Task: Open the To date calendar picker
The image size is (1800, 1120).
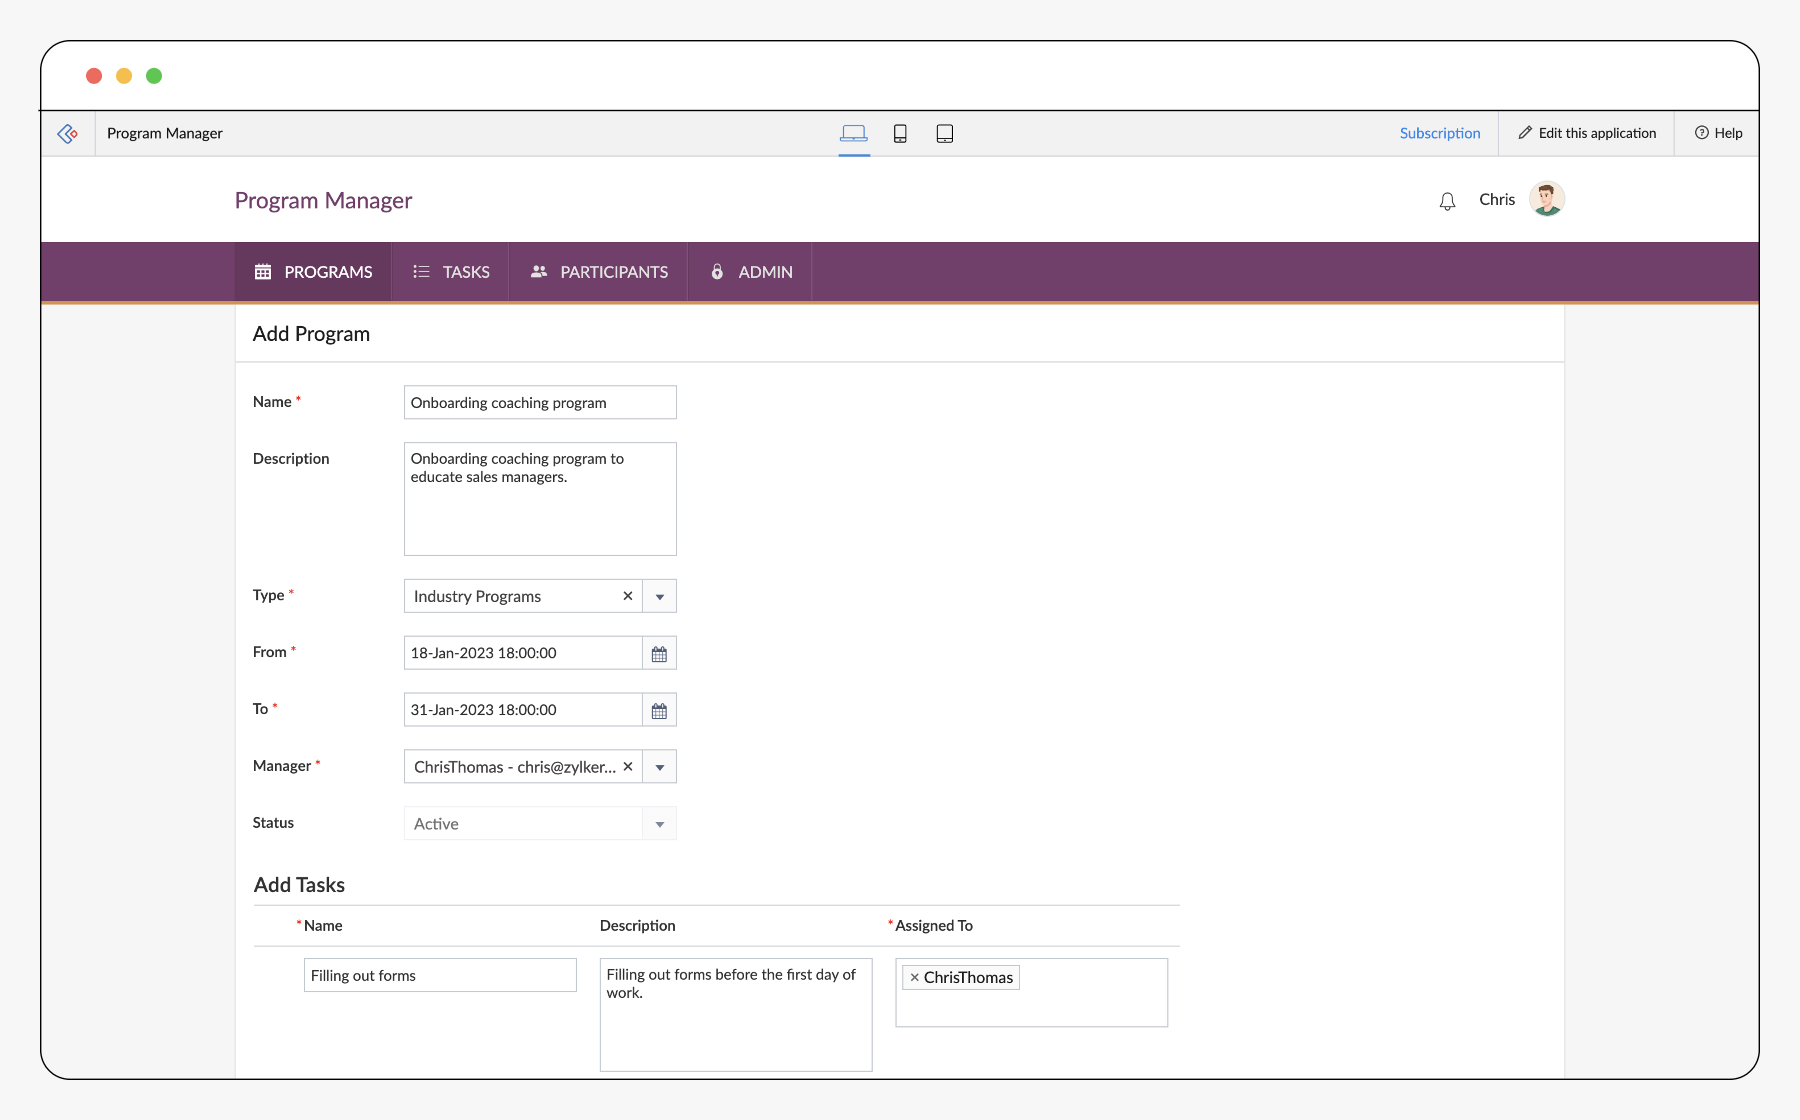Action: (x=659, y=711)
